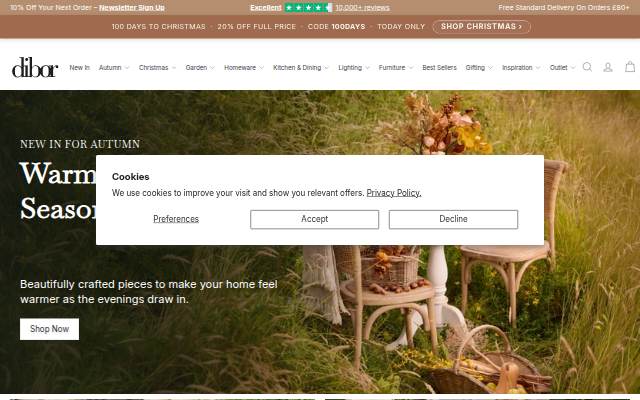Go to the New In menu item

[80, 67]
